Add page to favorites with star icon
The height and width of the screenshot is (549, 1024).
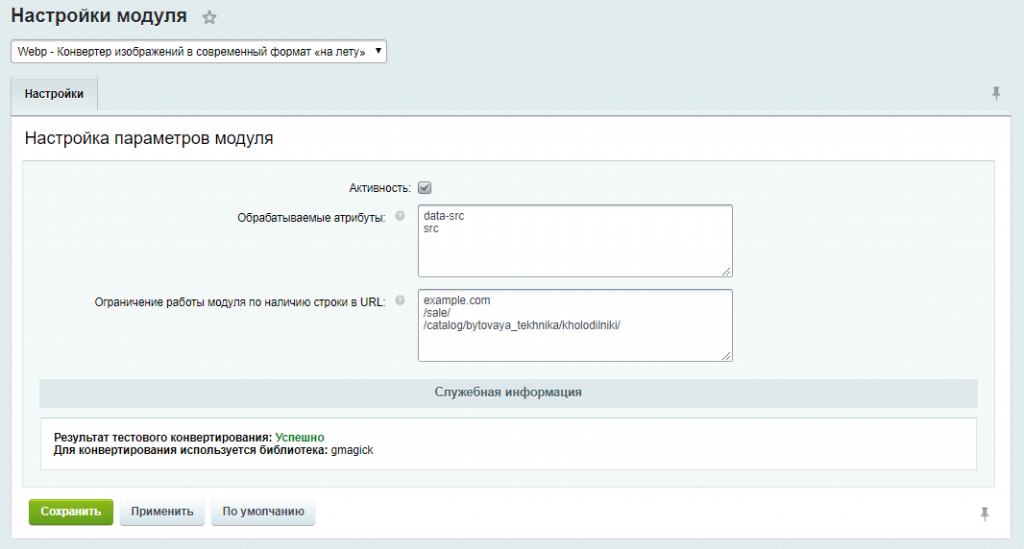[x=209, y=18]
